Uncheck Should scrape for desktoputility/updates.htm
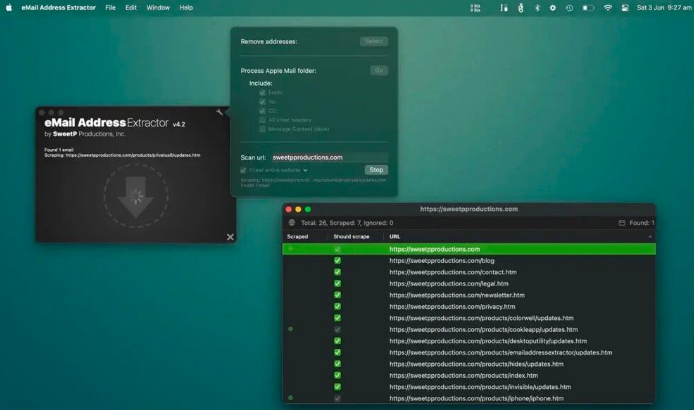The width and height of the screenshot is (694, 410). pyautogui.click(x=337, y=341)
